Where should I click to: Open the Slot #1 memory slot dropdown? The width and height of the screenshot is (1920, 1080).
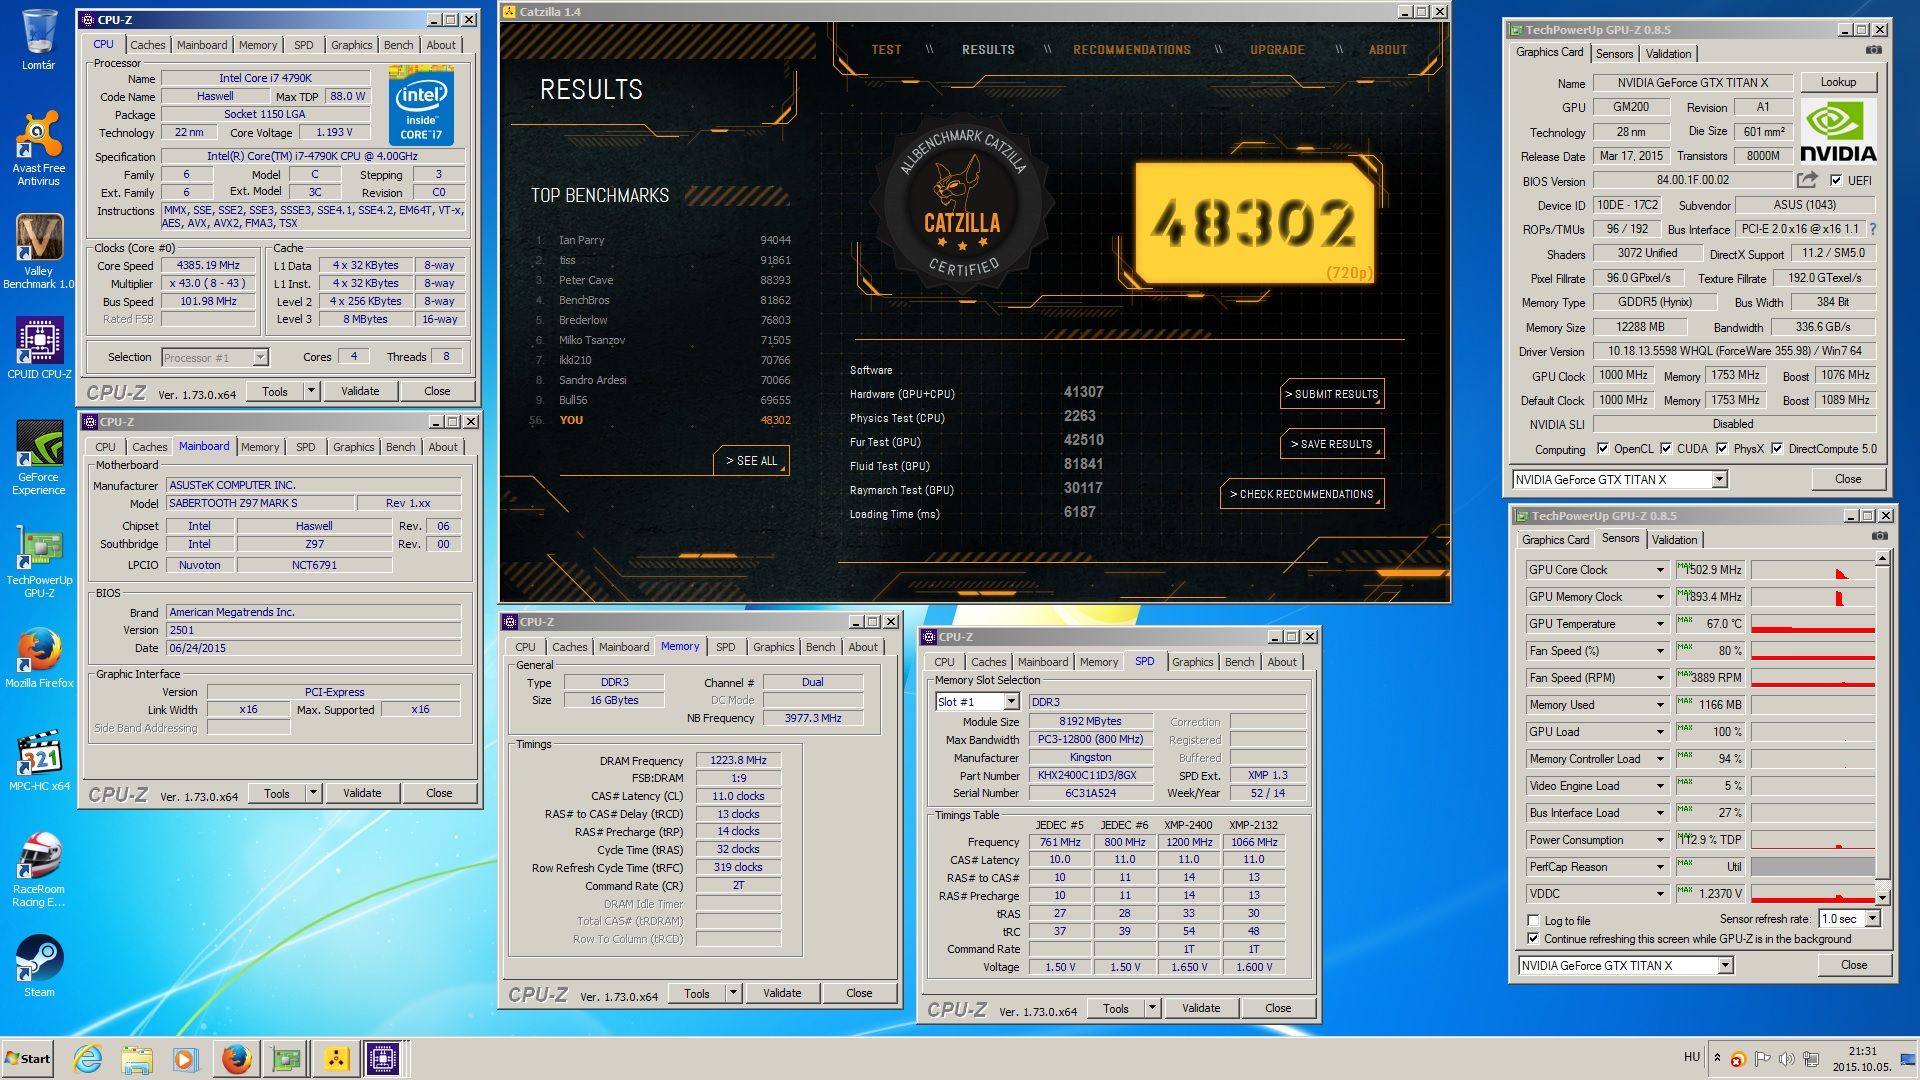[x=1011, y=702]
